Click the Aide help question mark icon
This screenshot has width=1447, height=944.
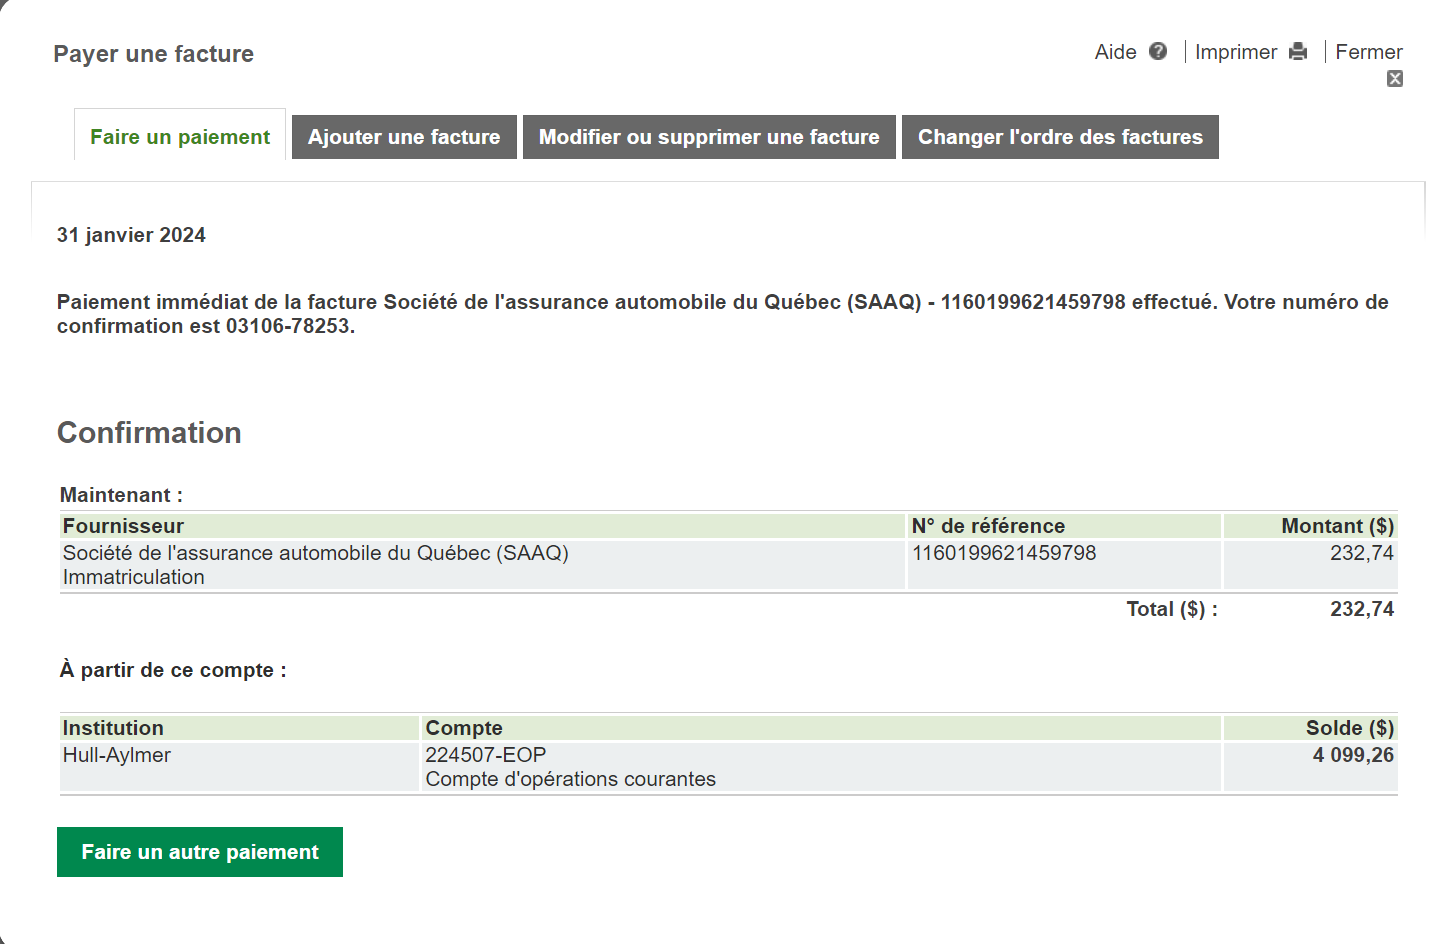[1158, 51]
